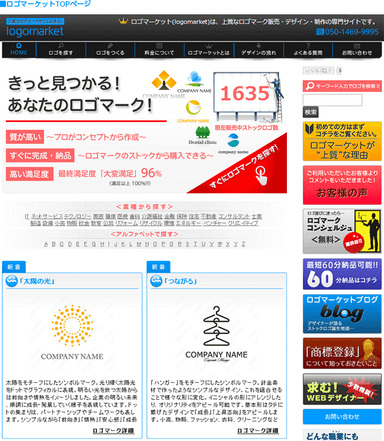Open the ロゴマークコンシェルジュ banner

[342, 231]
